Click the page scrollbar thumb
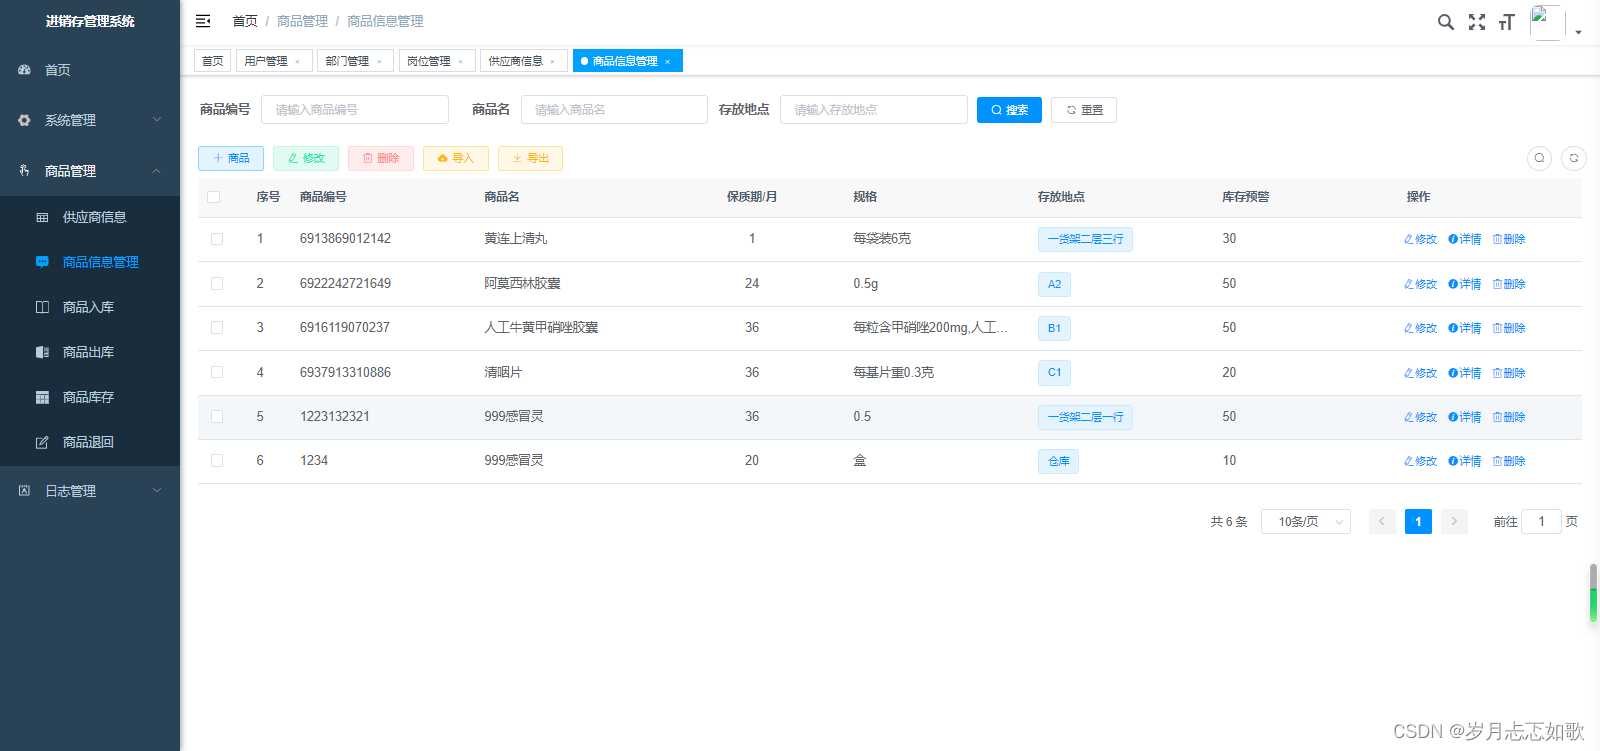Image resolution: width=1600 pixels, height=751 pixels. pyautogui.click(x=1593, y=592)
